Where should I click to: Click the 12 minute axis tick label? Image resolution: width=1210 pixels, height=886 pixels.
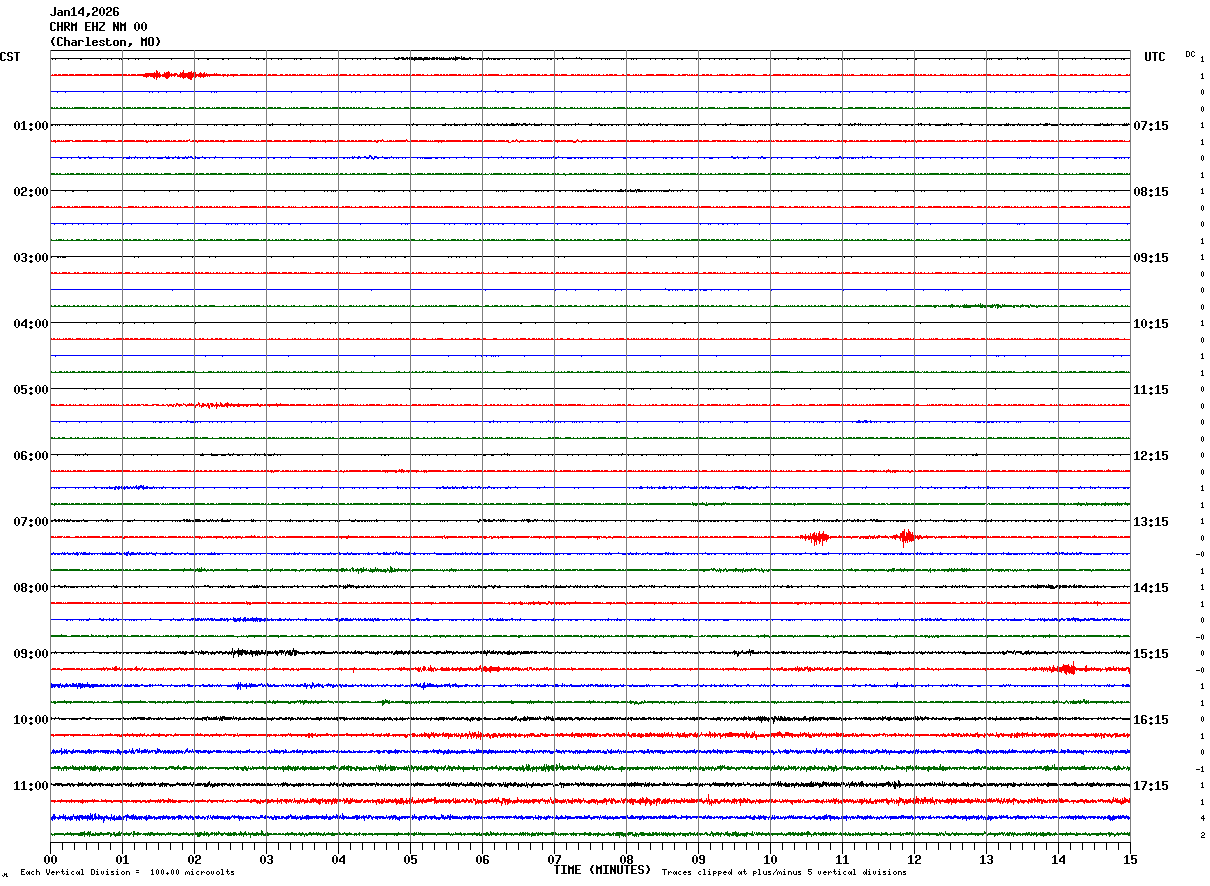point(914,859)
